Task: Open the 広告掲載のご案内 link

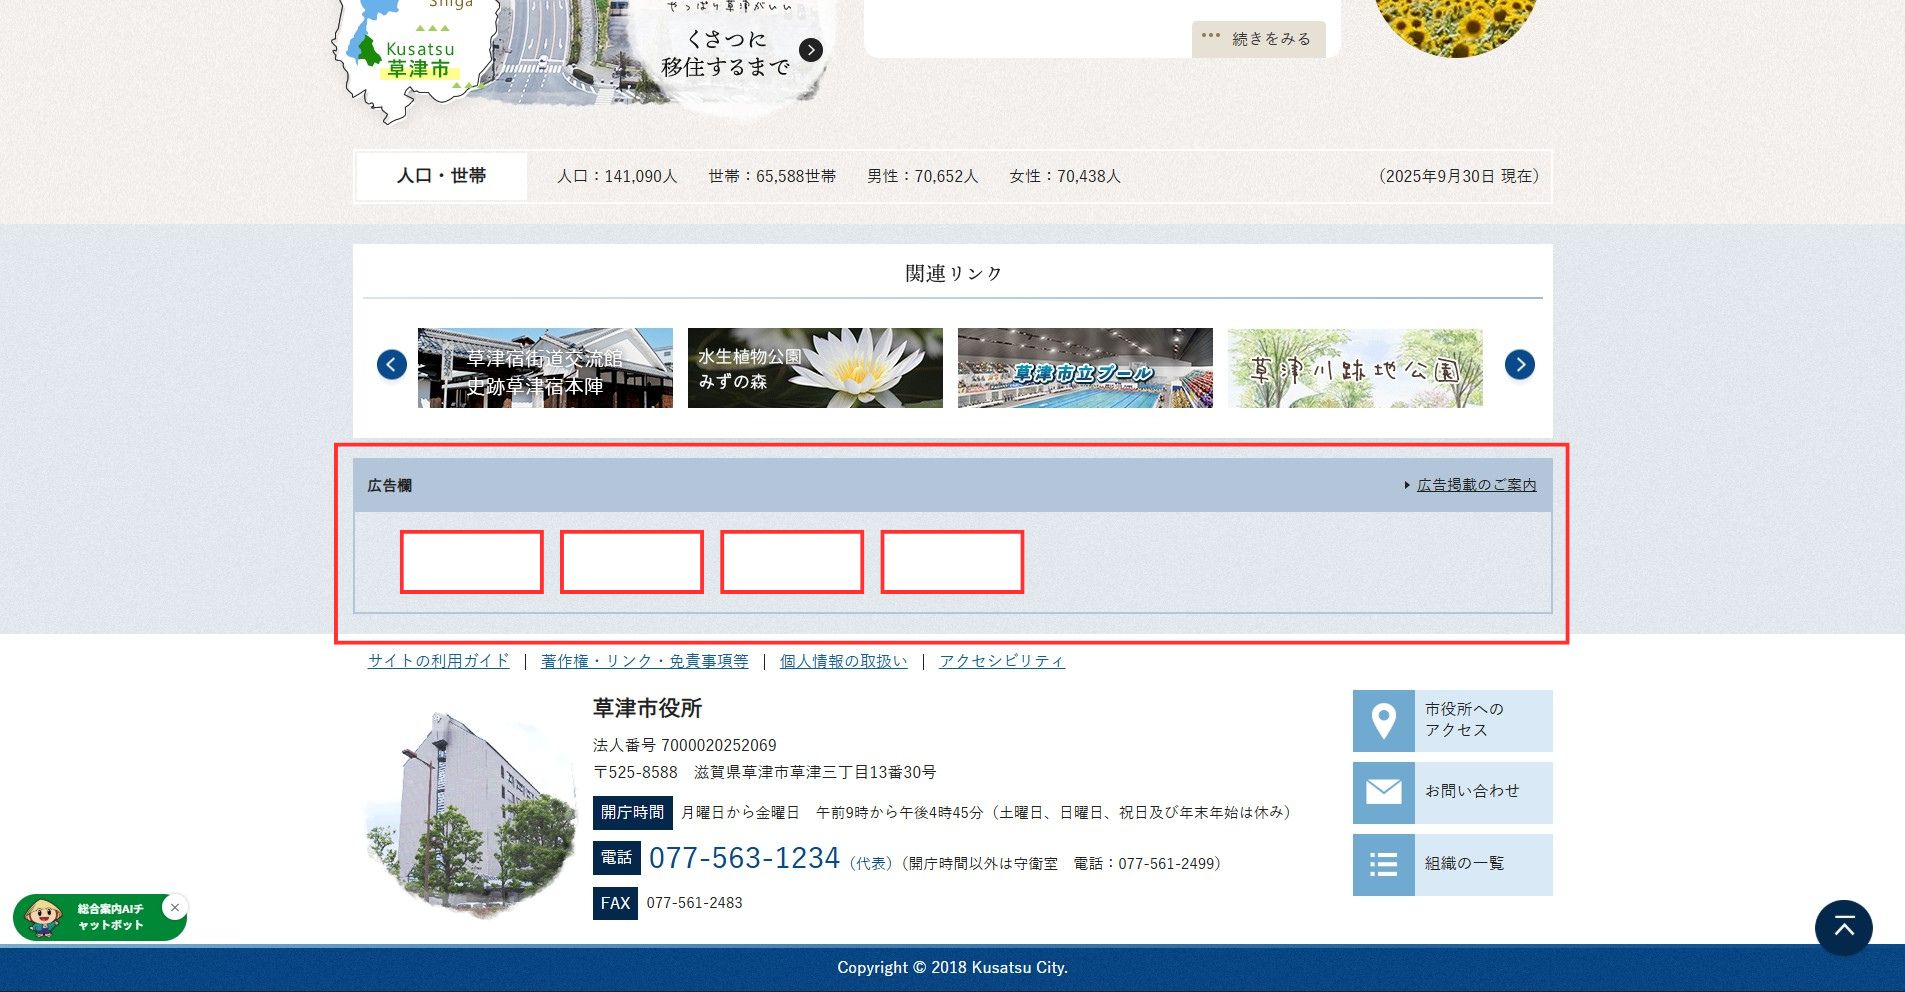Action: 1476,485
